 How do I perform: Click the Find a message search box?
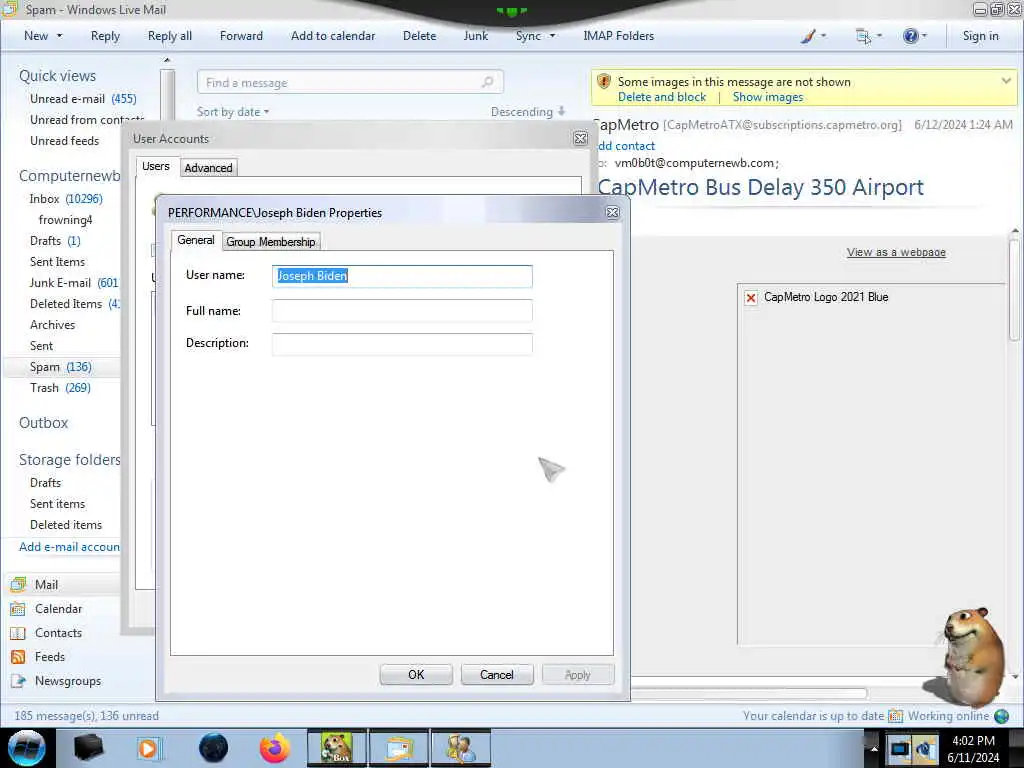click(350, 82)
